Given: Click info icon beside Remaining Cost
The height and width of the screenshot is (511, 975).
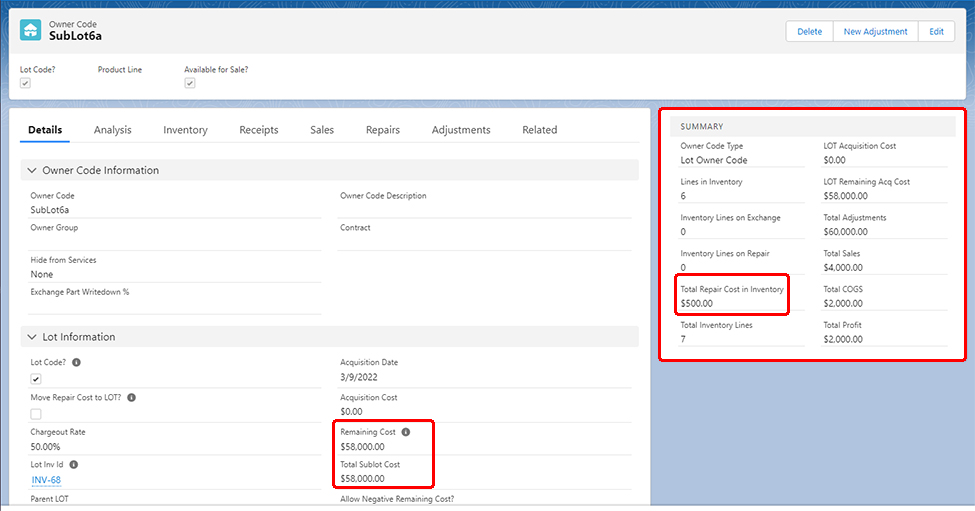Looking at the screenshot, I should coord(406,432).
